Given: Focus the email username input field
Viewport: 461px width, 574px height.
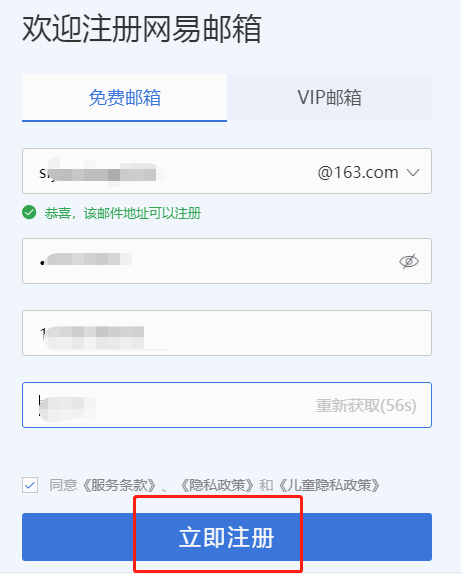Looking at the screenshot, I should click(168, 171).
